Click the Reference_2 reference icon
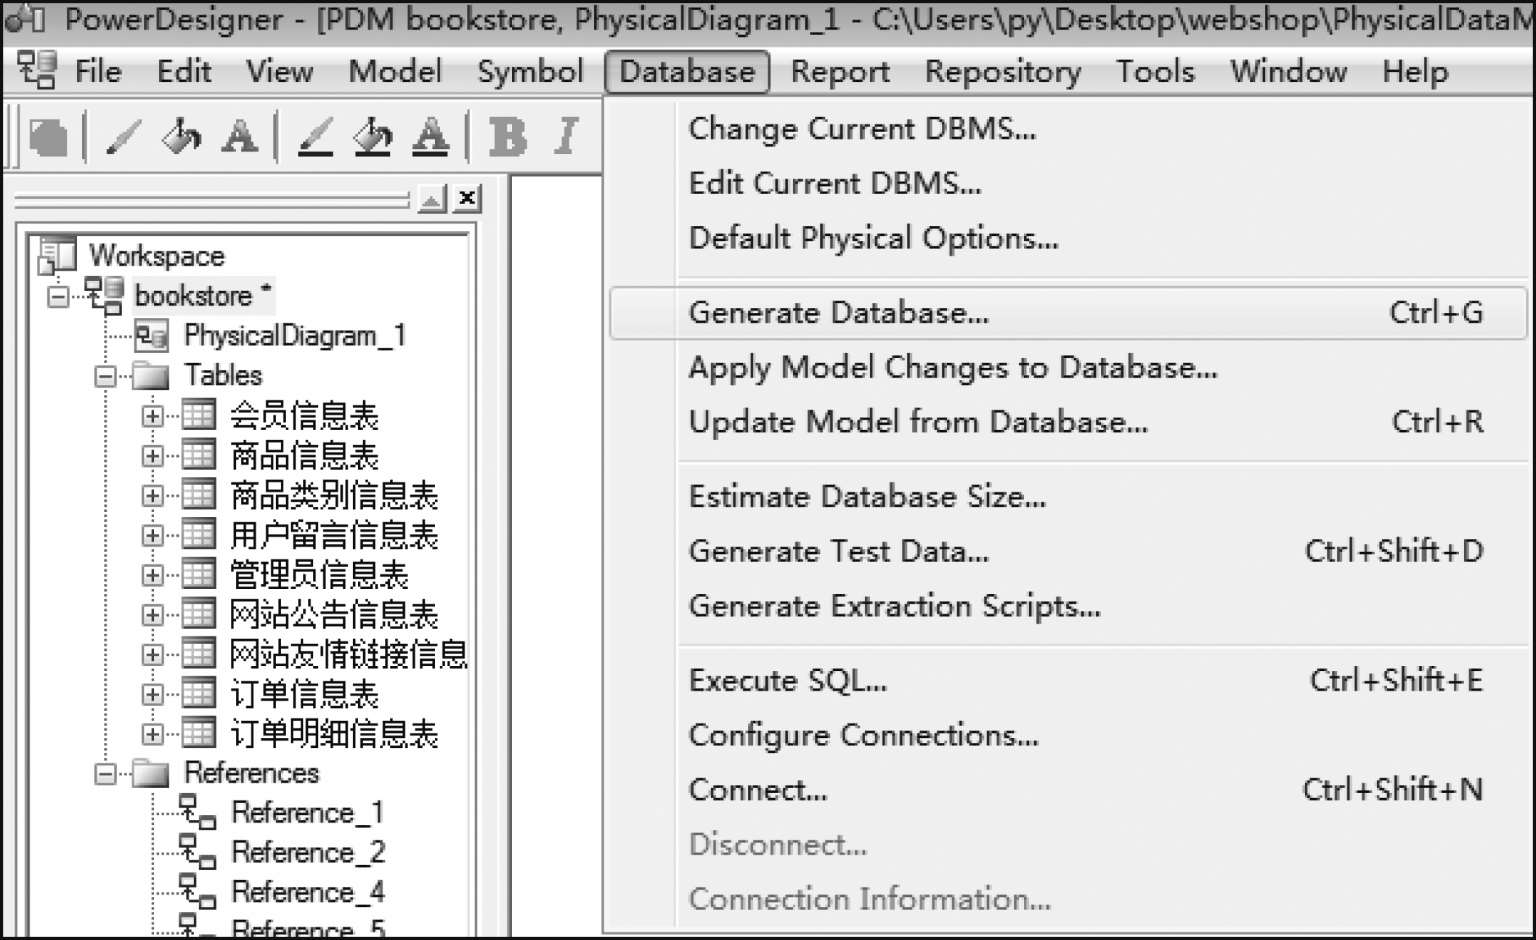This screenshot has width=1536, height=940. pyautogui.click(x=197, y=852)
